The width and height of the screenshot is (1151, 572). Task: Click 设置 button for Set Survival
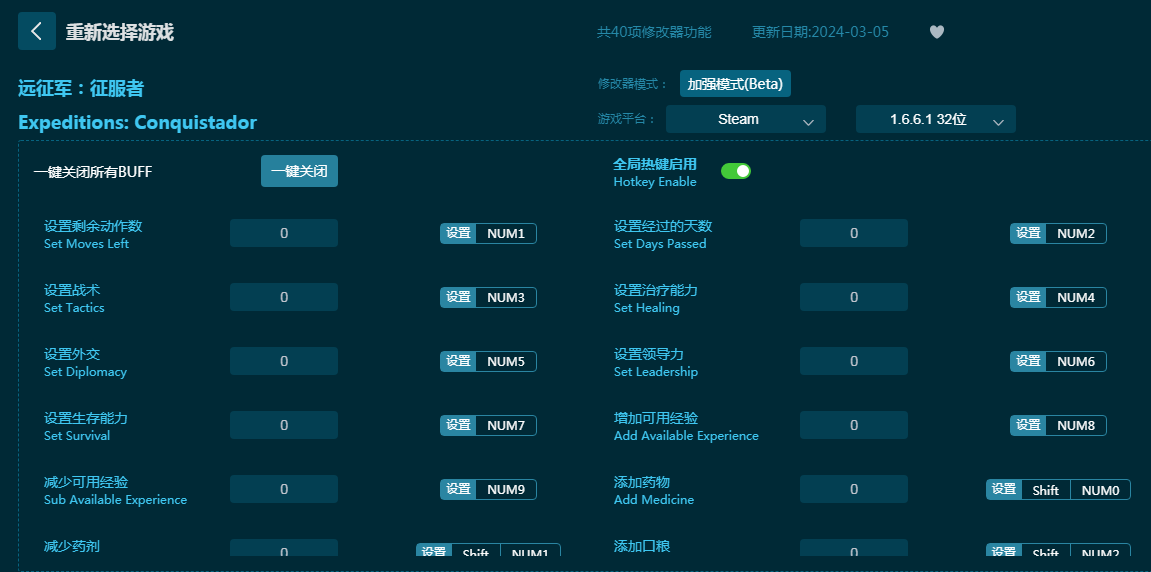click(458, 425)
